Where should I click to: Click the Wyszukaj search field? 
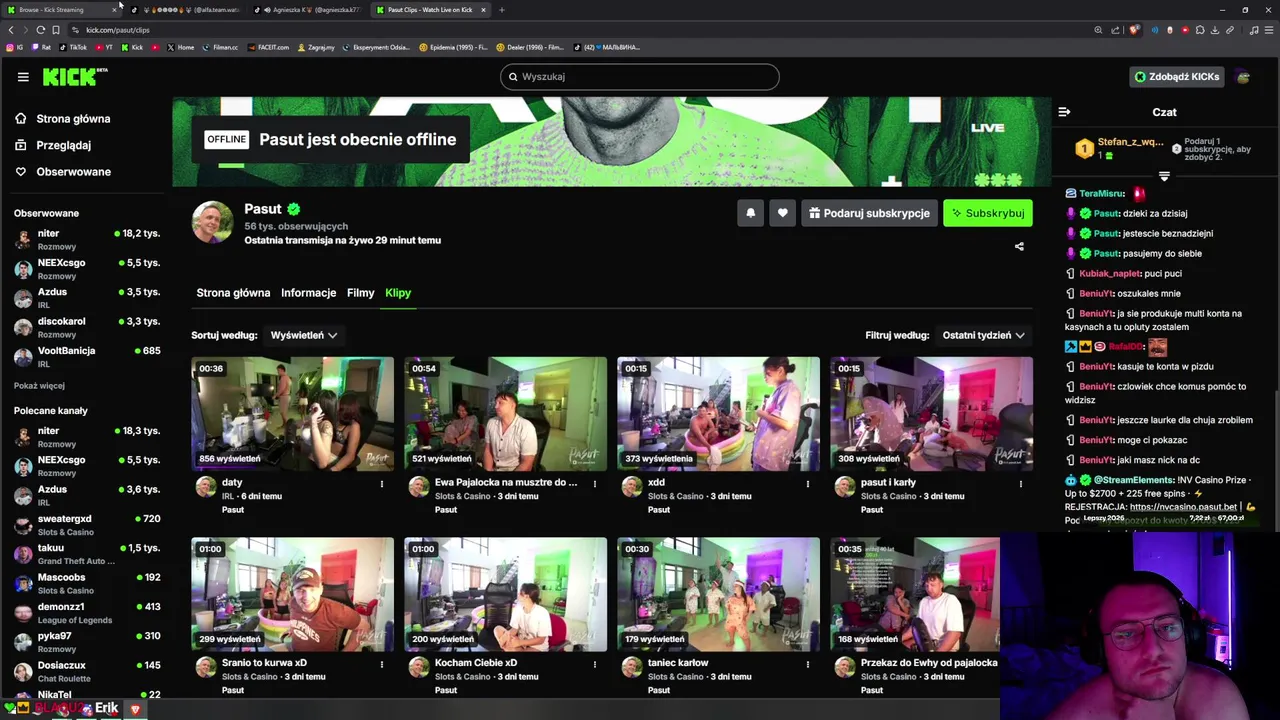(639, 77)
